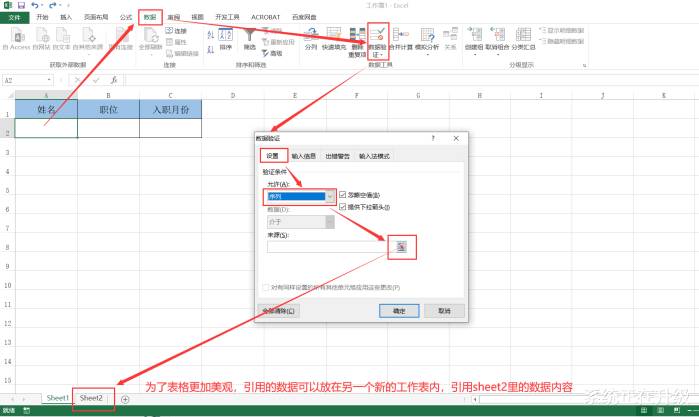Image resolution: width=699 pixels, height=417 pixels.
Task: Switch to 开发工具 (Developer) tab
Action: [227, 17]
